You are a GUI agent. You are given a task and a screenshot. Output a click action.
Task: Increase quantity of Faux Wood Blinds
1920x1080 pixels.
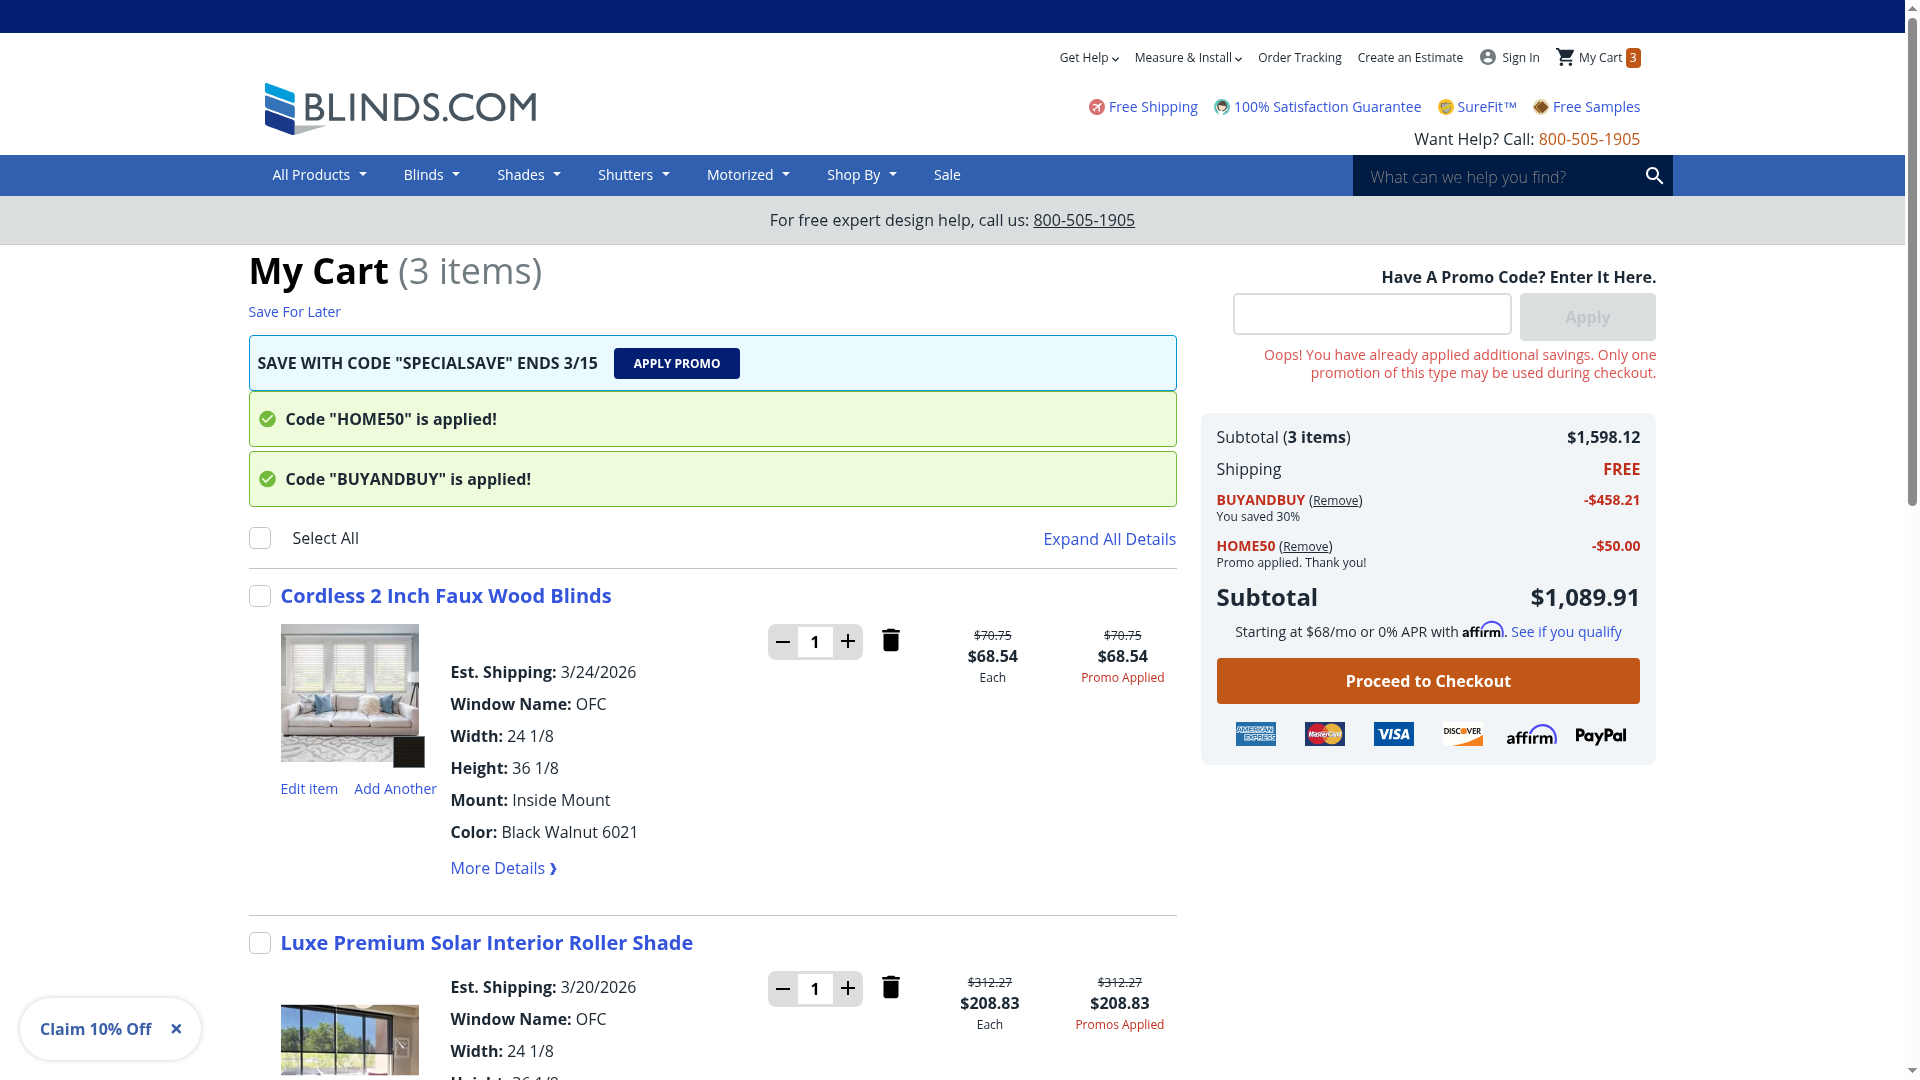848,641
